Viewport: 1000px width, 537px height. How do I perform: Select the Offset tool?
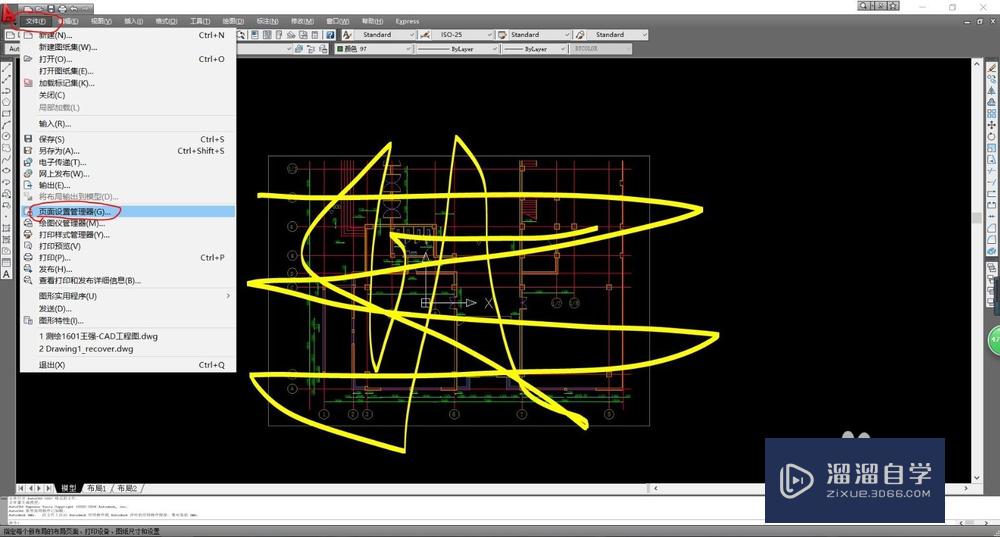[992, 102]
